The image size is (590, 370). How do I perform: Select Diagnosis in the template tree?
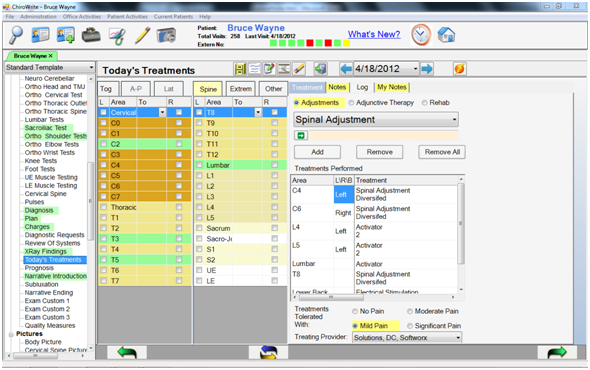coord(39,210)
